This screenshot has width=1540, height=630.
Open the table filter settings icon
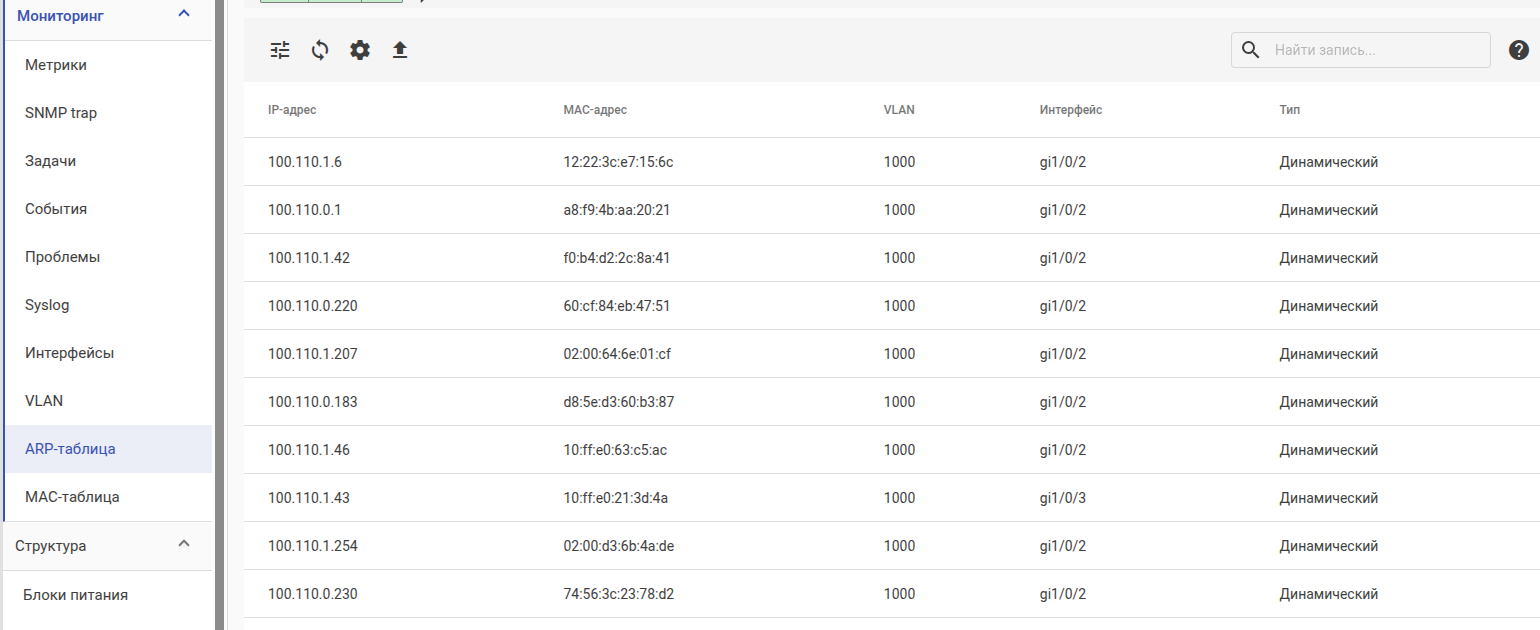click(280, 50)
